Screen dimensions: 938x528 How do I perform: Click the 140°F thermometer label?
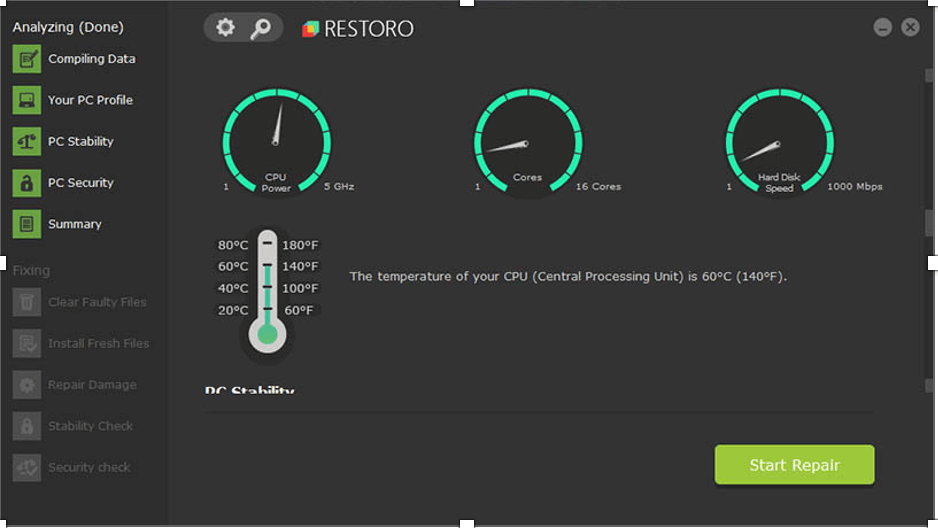300,266
